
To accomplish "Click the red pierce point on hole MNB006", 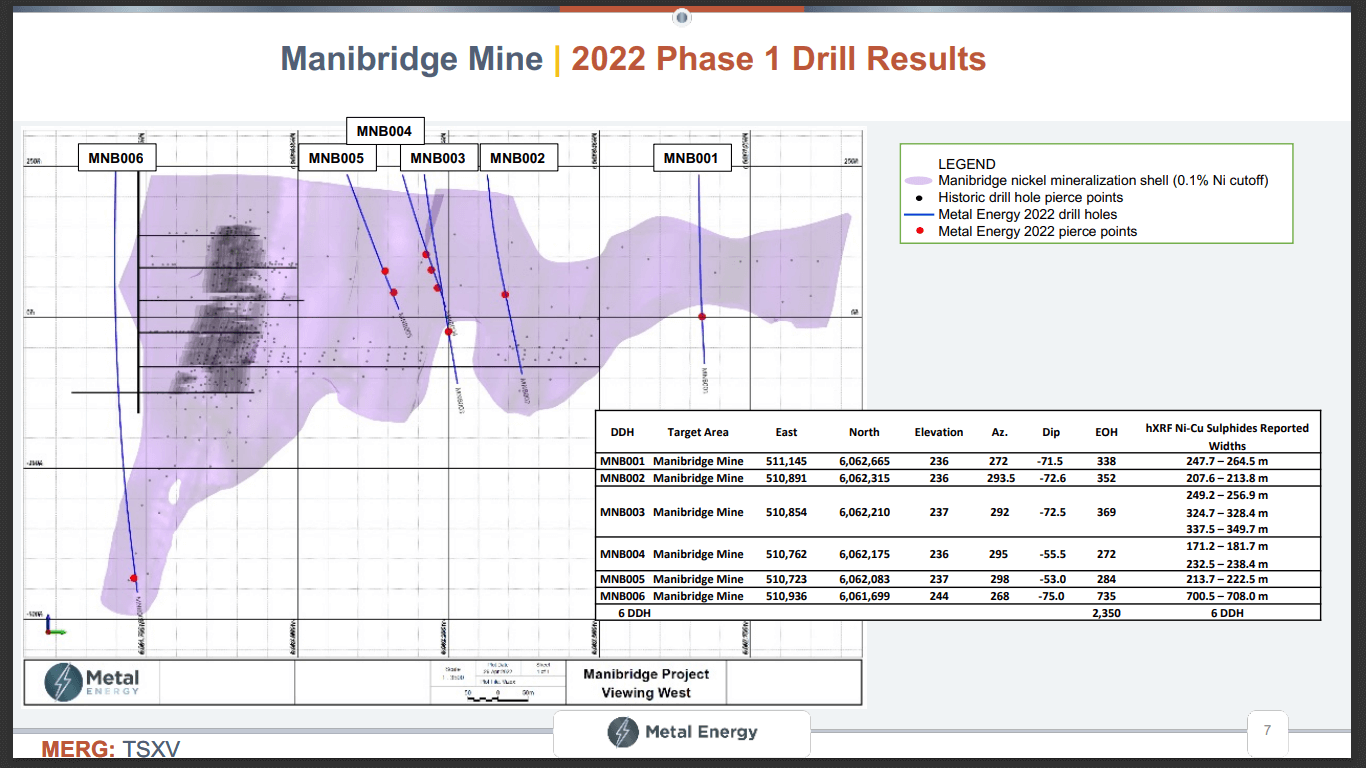I will click(x=133, y=577).
